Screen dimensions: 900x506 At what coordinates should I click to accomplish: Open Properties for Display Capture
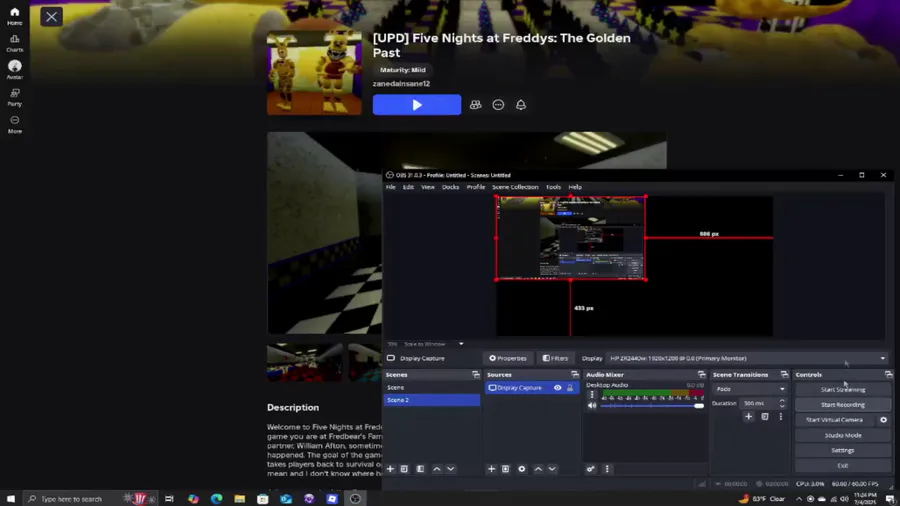[507, 359]
